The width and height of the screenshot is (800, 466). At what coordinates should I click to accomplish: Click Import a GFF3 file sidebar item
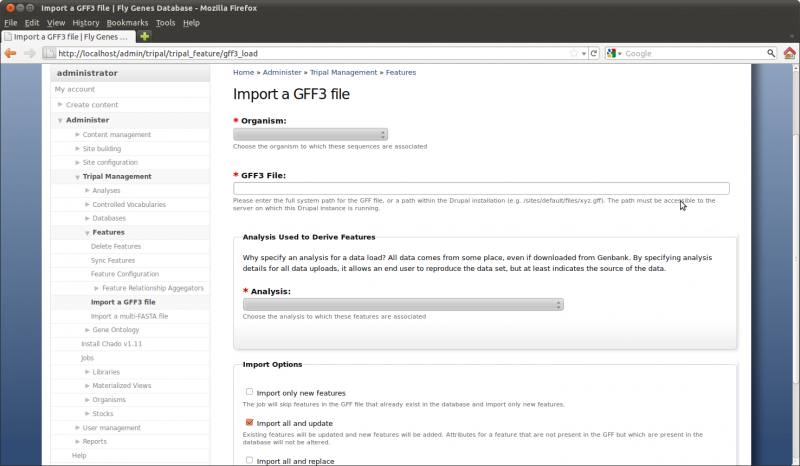coord(123,302)
